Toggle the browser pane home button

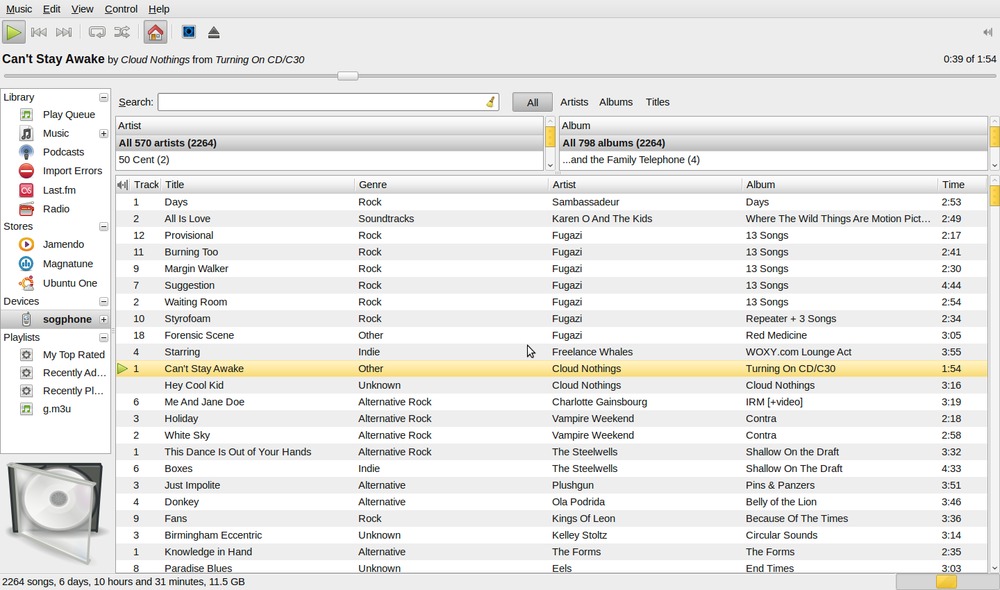[x=155, y=33]
